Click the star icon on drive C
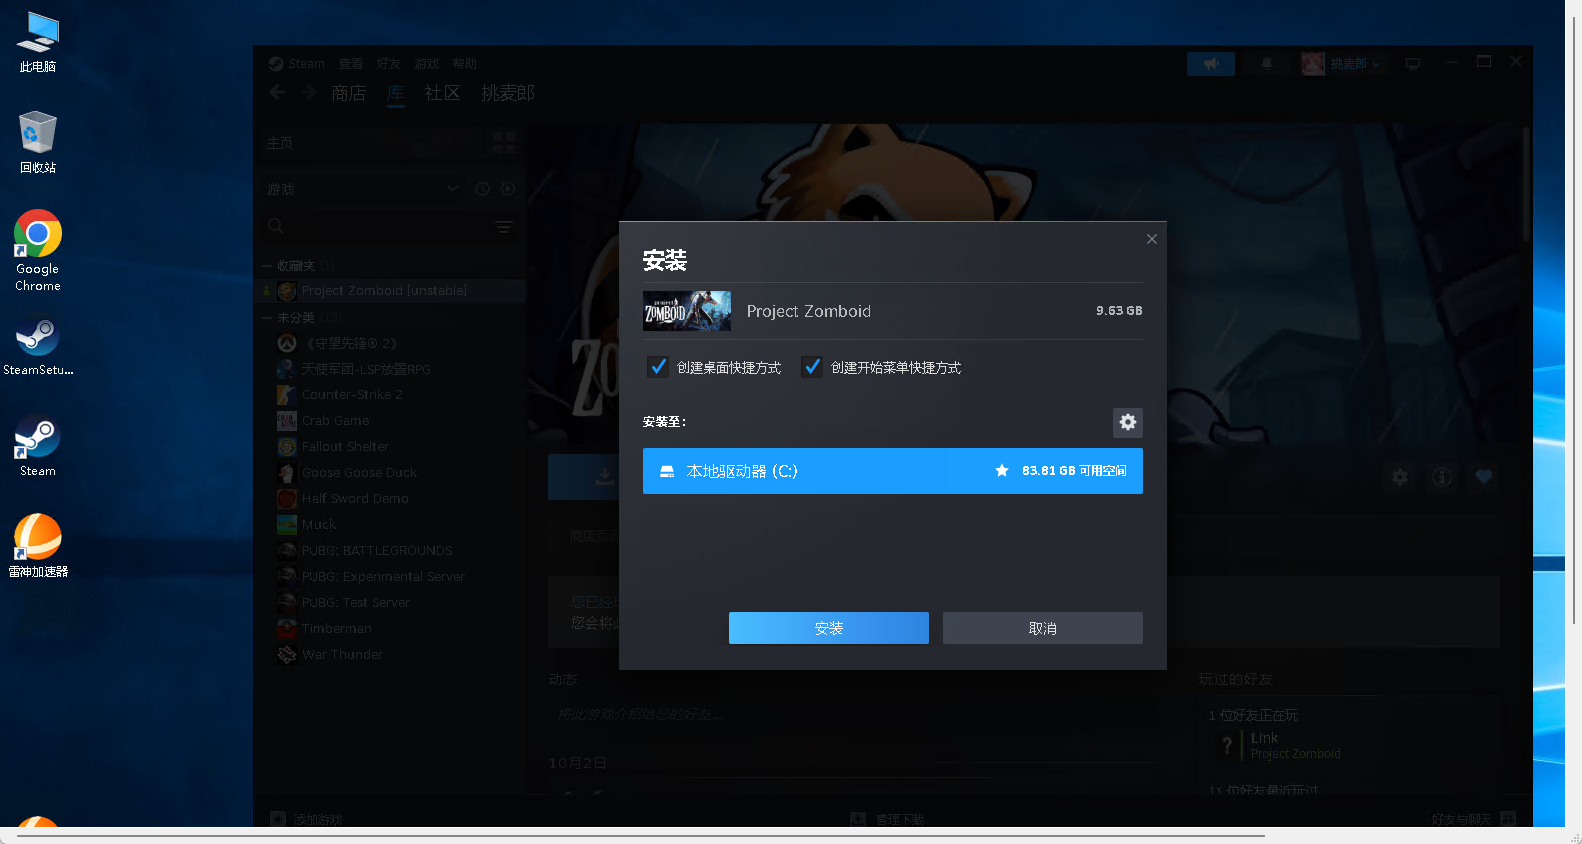This screenshot has width=1582, height=844. (1001, 471)
